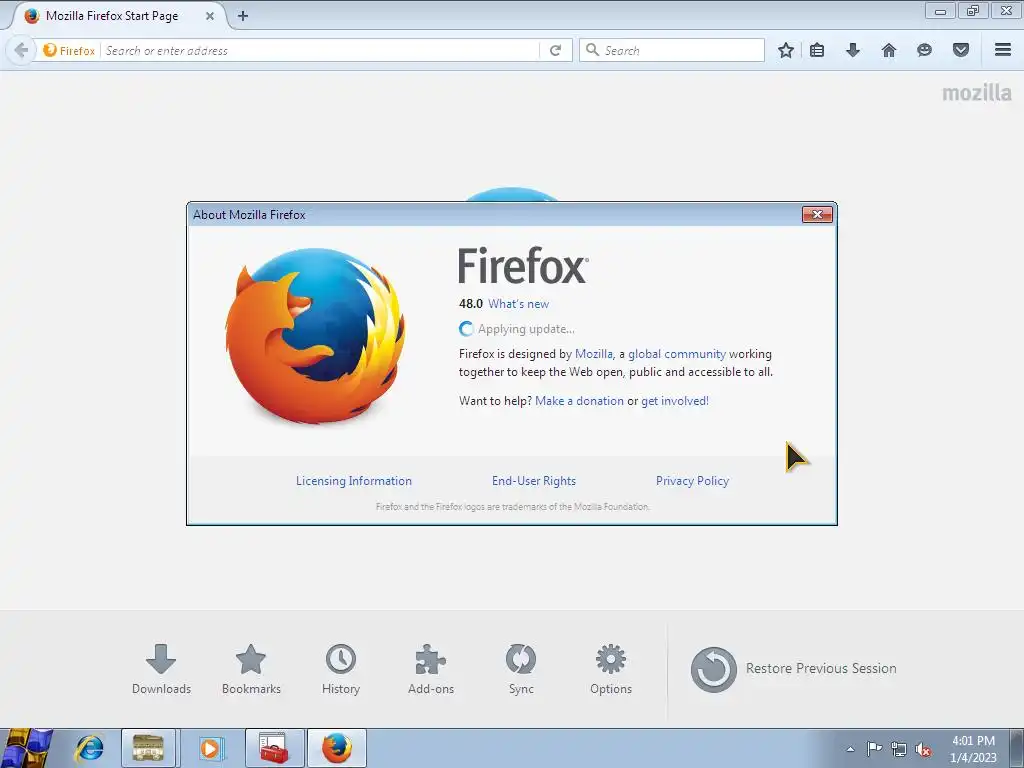Open Add-ons from the start page
The image size is (1024, 768).
tap(431, 669)
